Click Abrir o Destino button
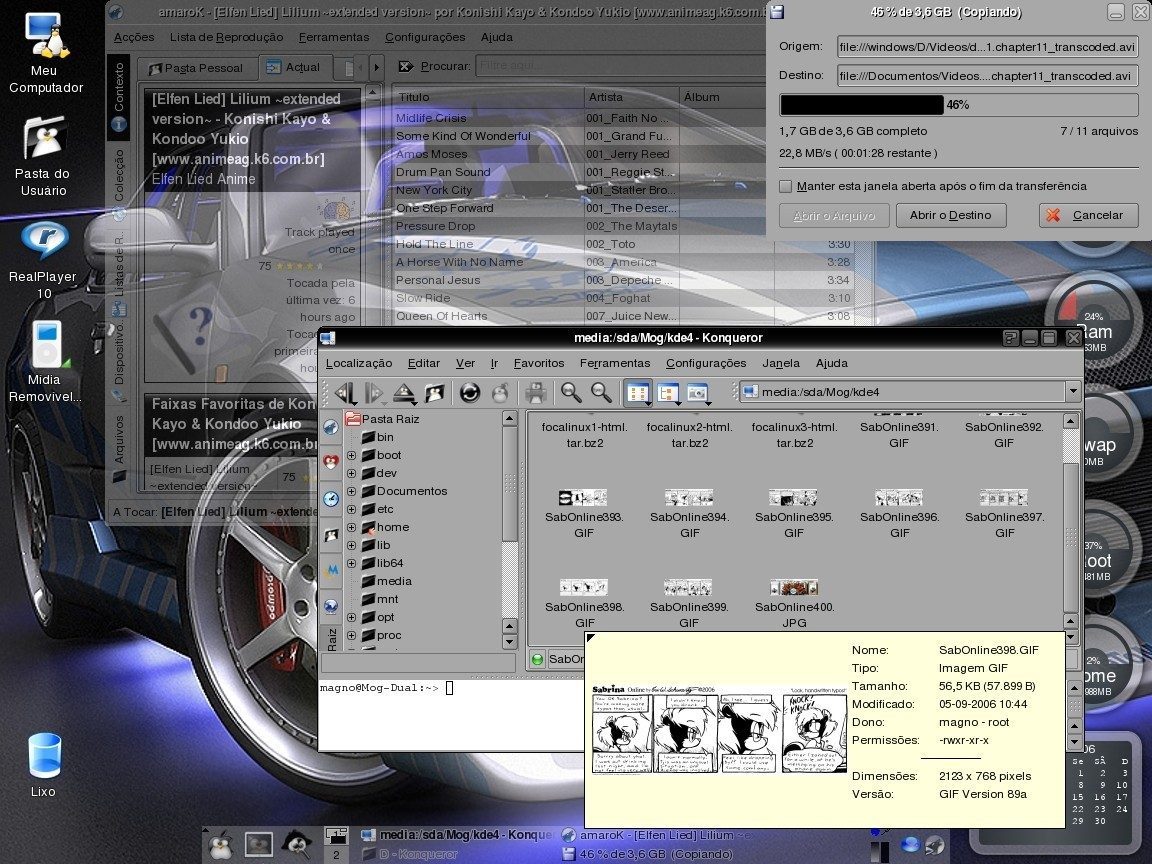The image size is (1152, 864). [x=951, y=215]
